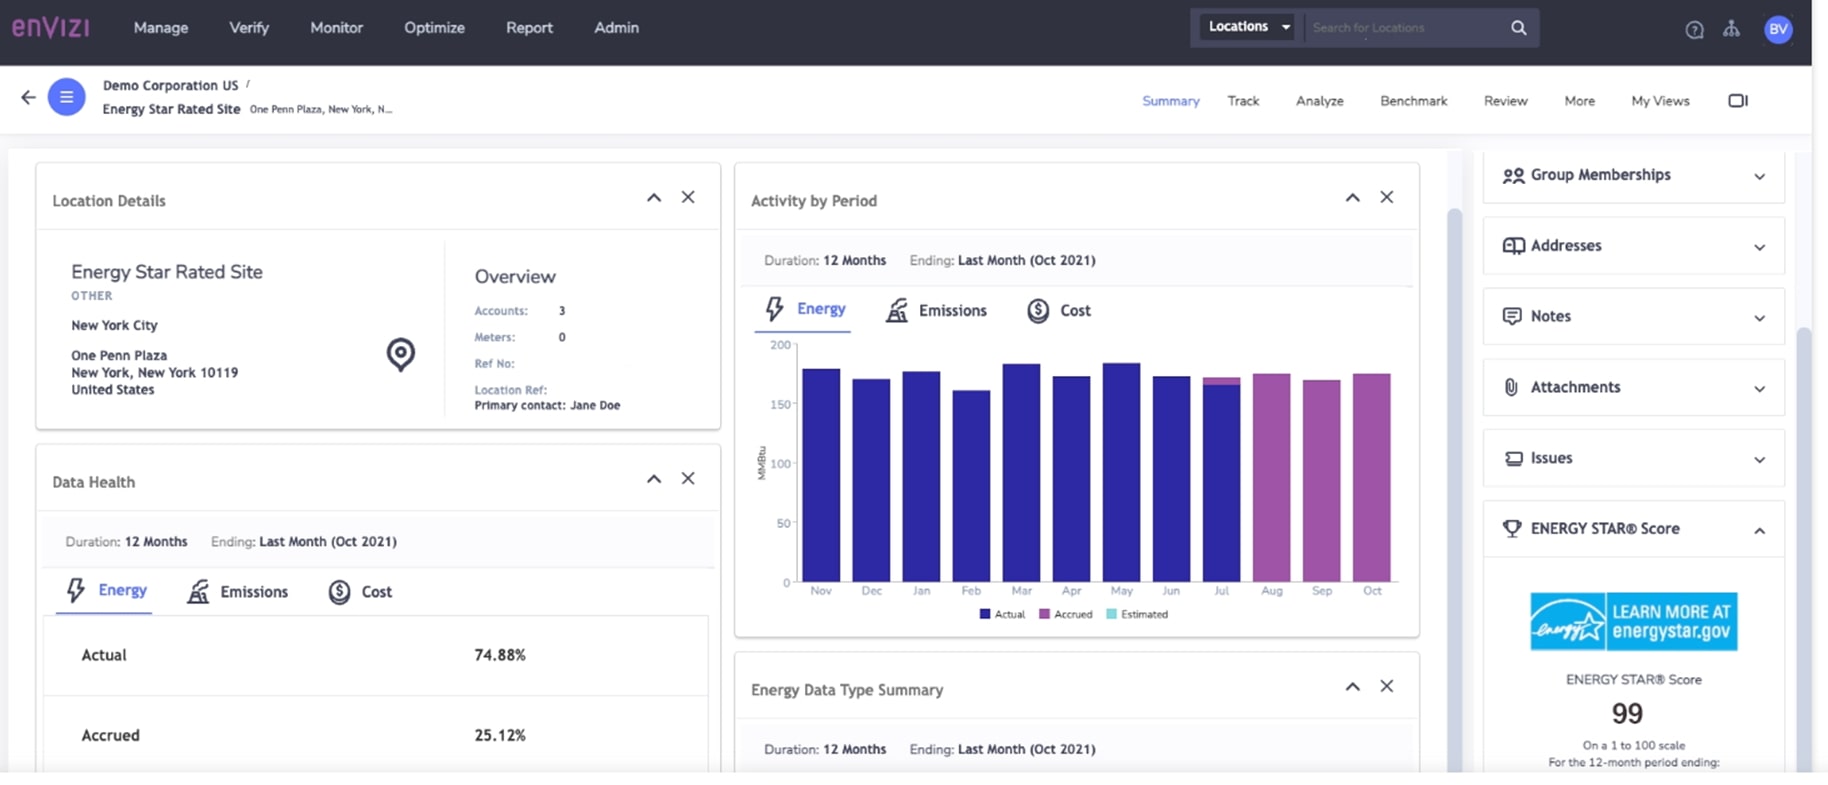Click the back arrow icon
1828x785 pixels.
(x=28, y=97)
